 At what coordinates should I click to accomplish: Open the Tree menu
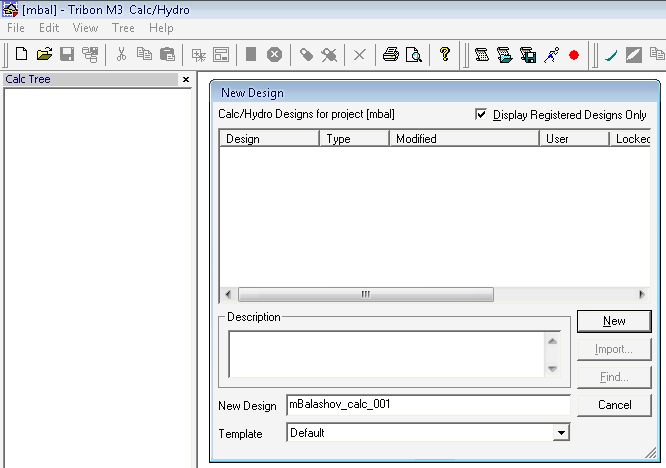point(123,28)
